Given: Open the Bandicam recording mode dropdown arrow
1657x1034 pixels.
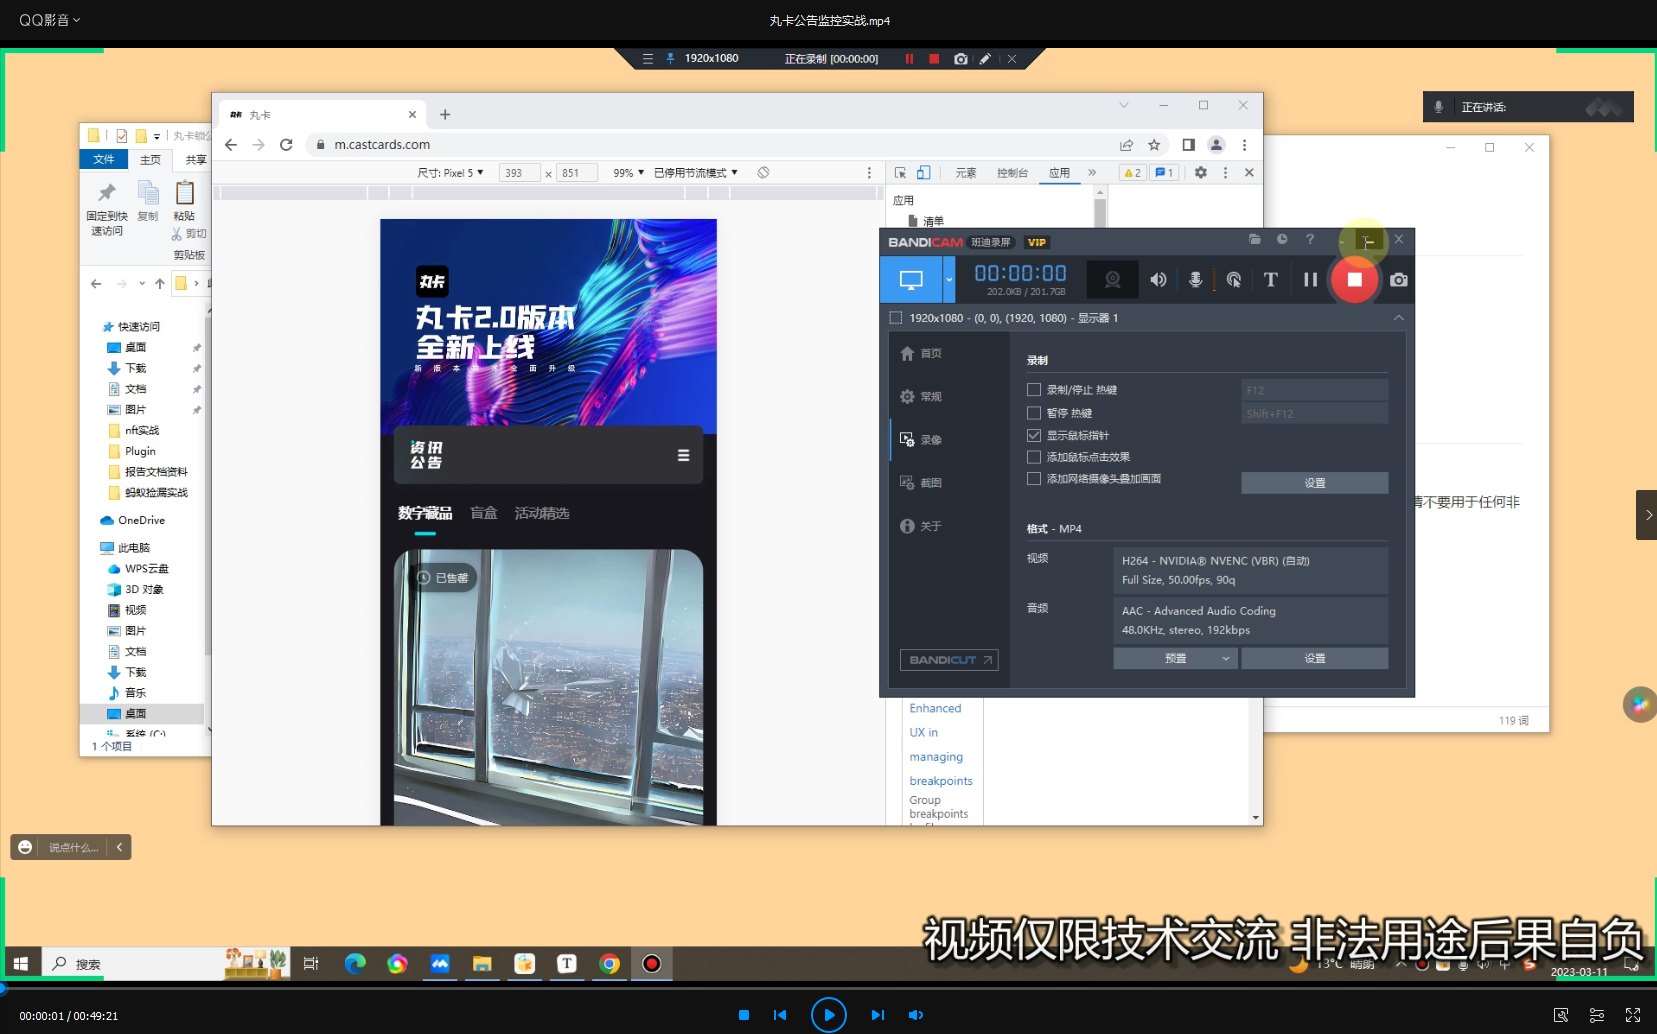Looking at the screenshot, I should [949, 280].
